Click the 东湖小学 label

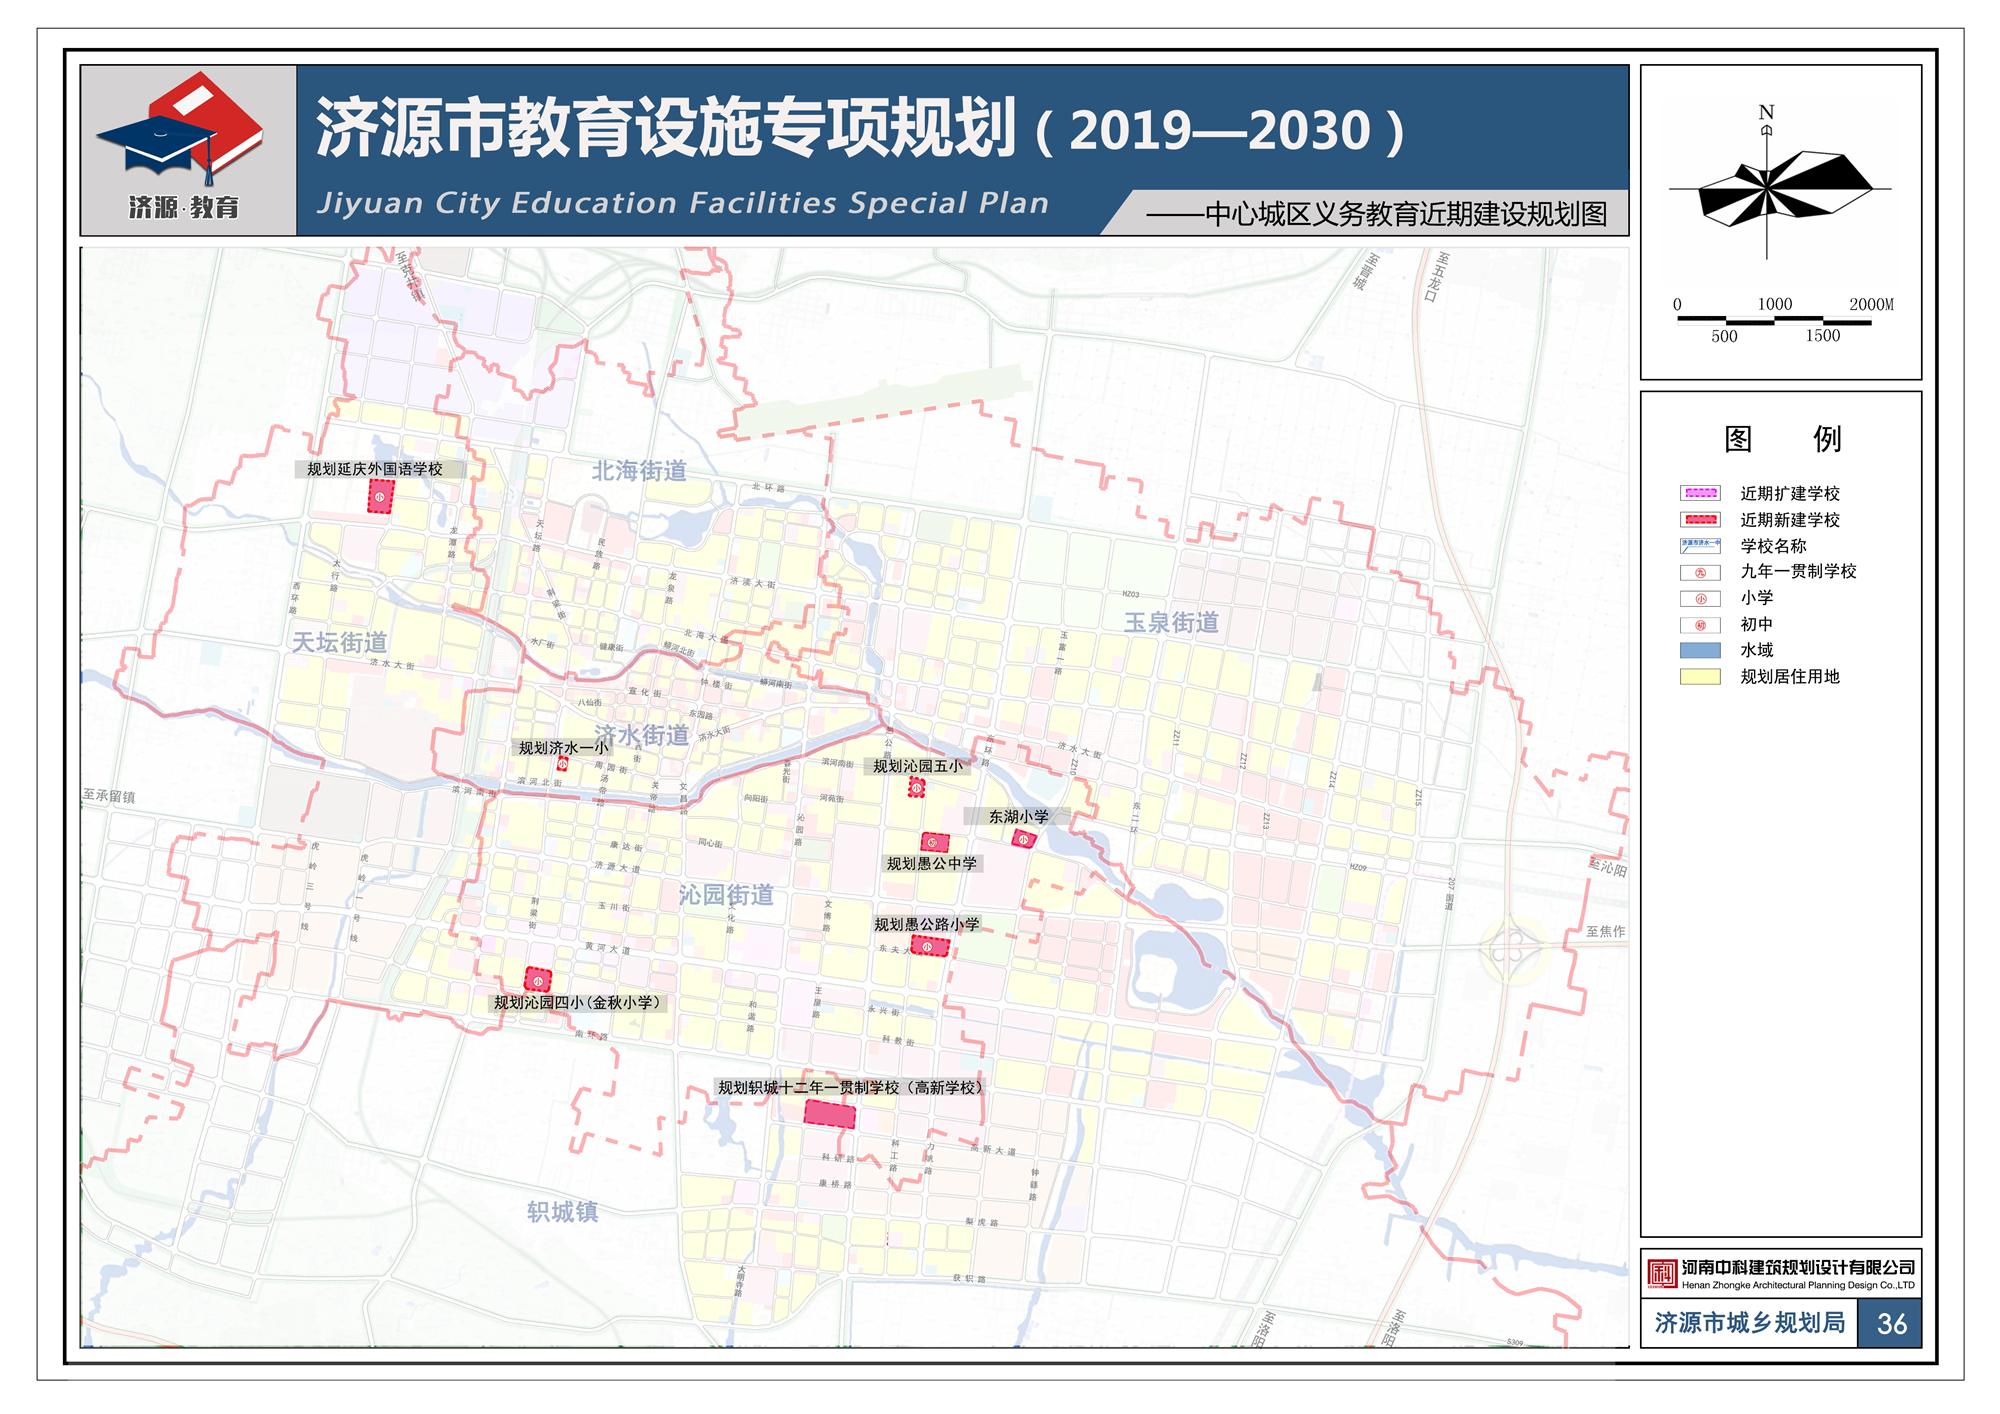[x=1019, y=816]
